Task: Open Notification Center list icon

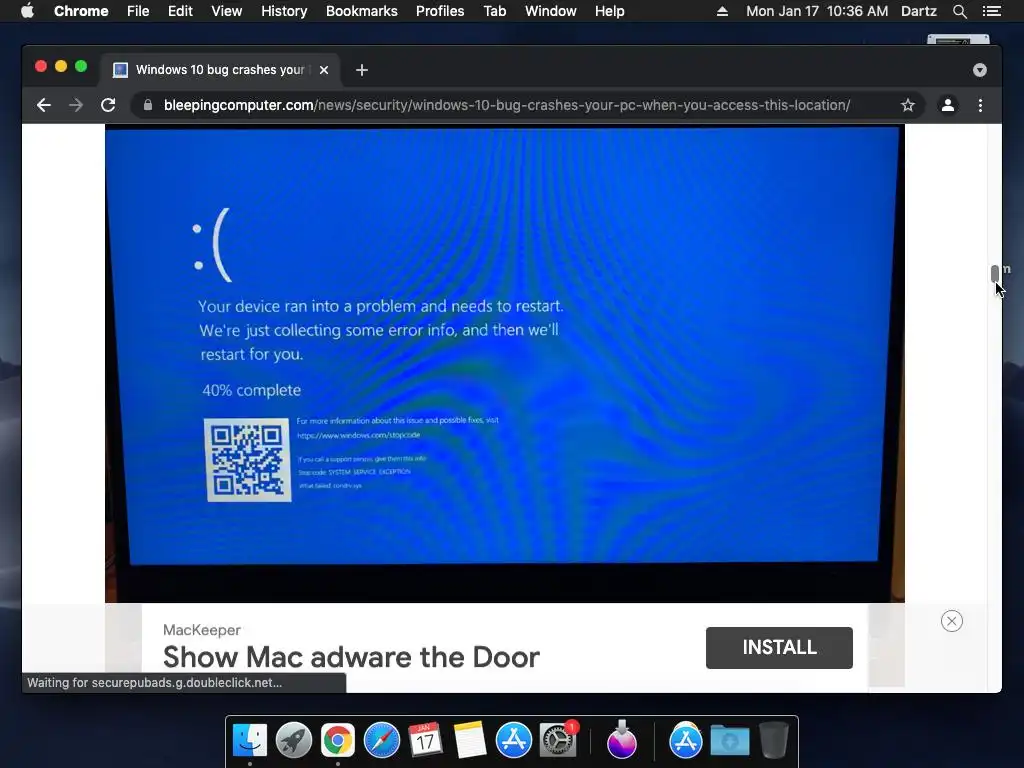Action: tap(991, 11)
